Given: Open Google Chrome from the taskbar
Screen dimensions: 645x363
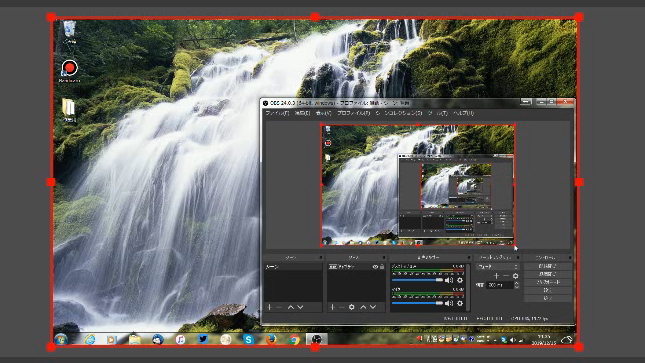Looking at the screenshot, I should point(294,340).
